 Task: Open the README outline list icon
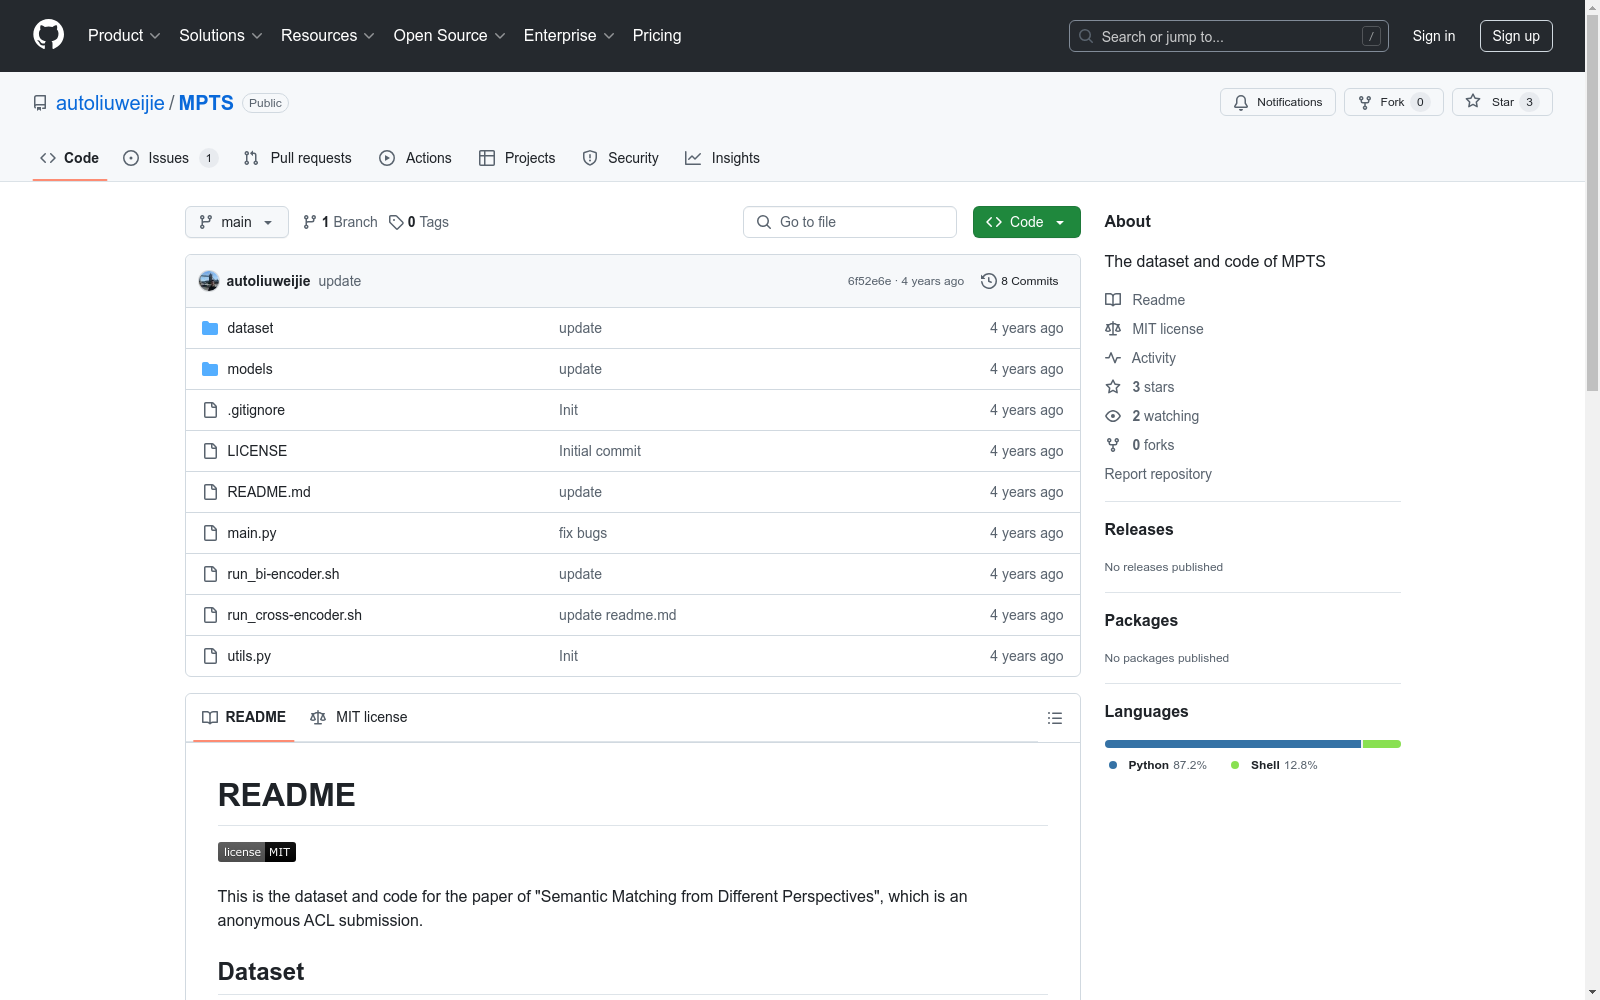(1054, 718)
